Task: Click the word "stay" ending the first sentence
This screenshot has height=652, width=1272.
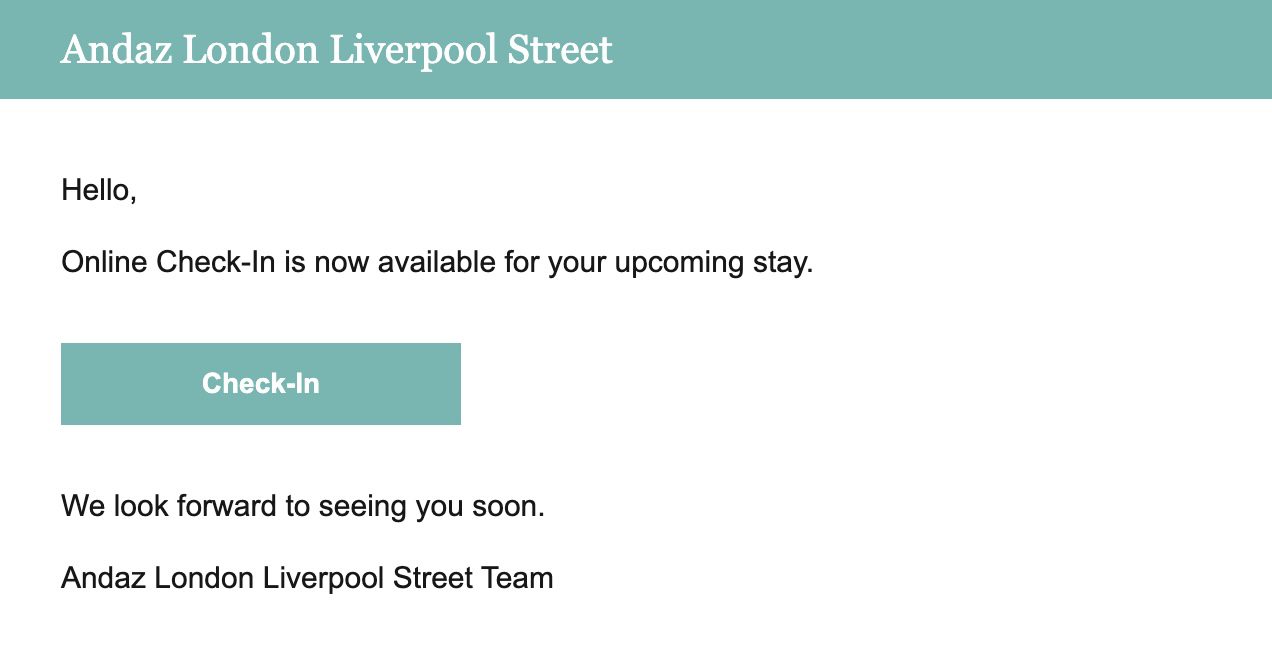Action: pos(782,262)
